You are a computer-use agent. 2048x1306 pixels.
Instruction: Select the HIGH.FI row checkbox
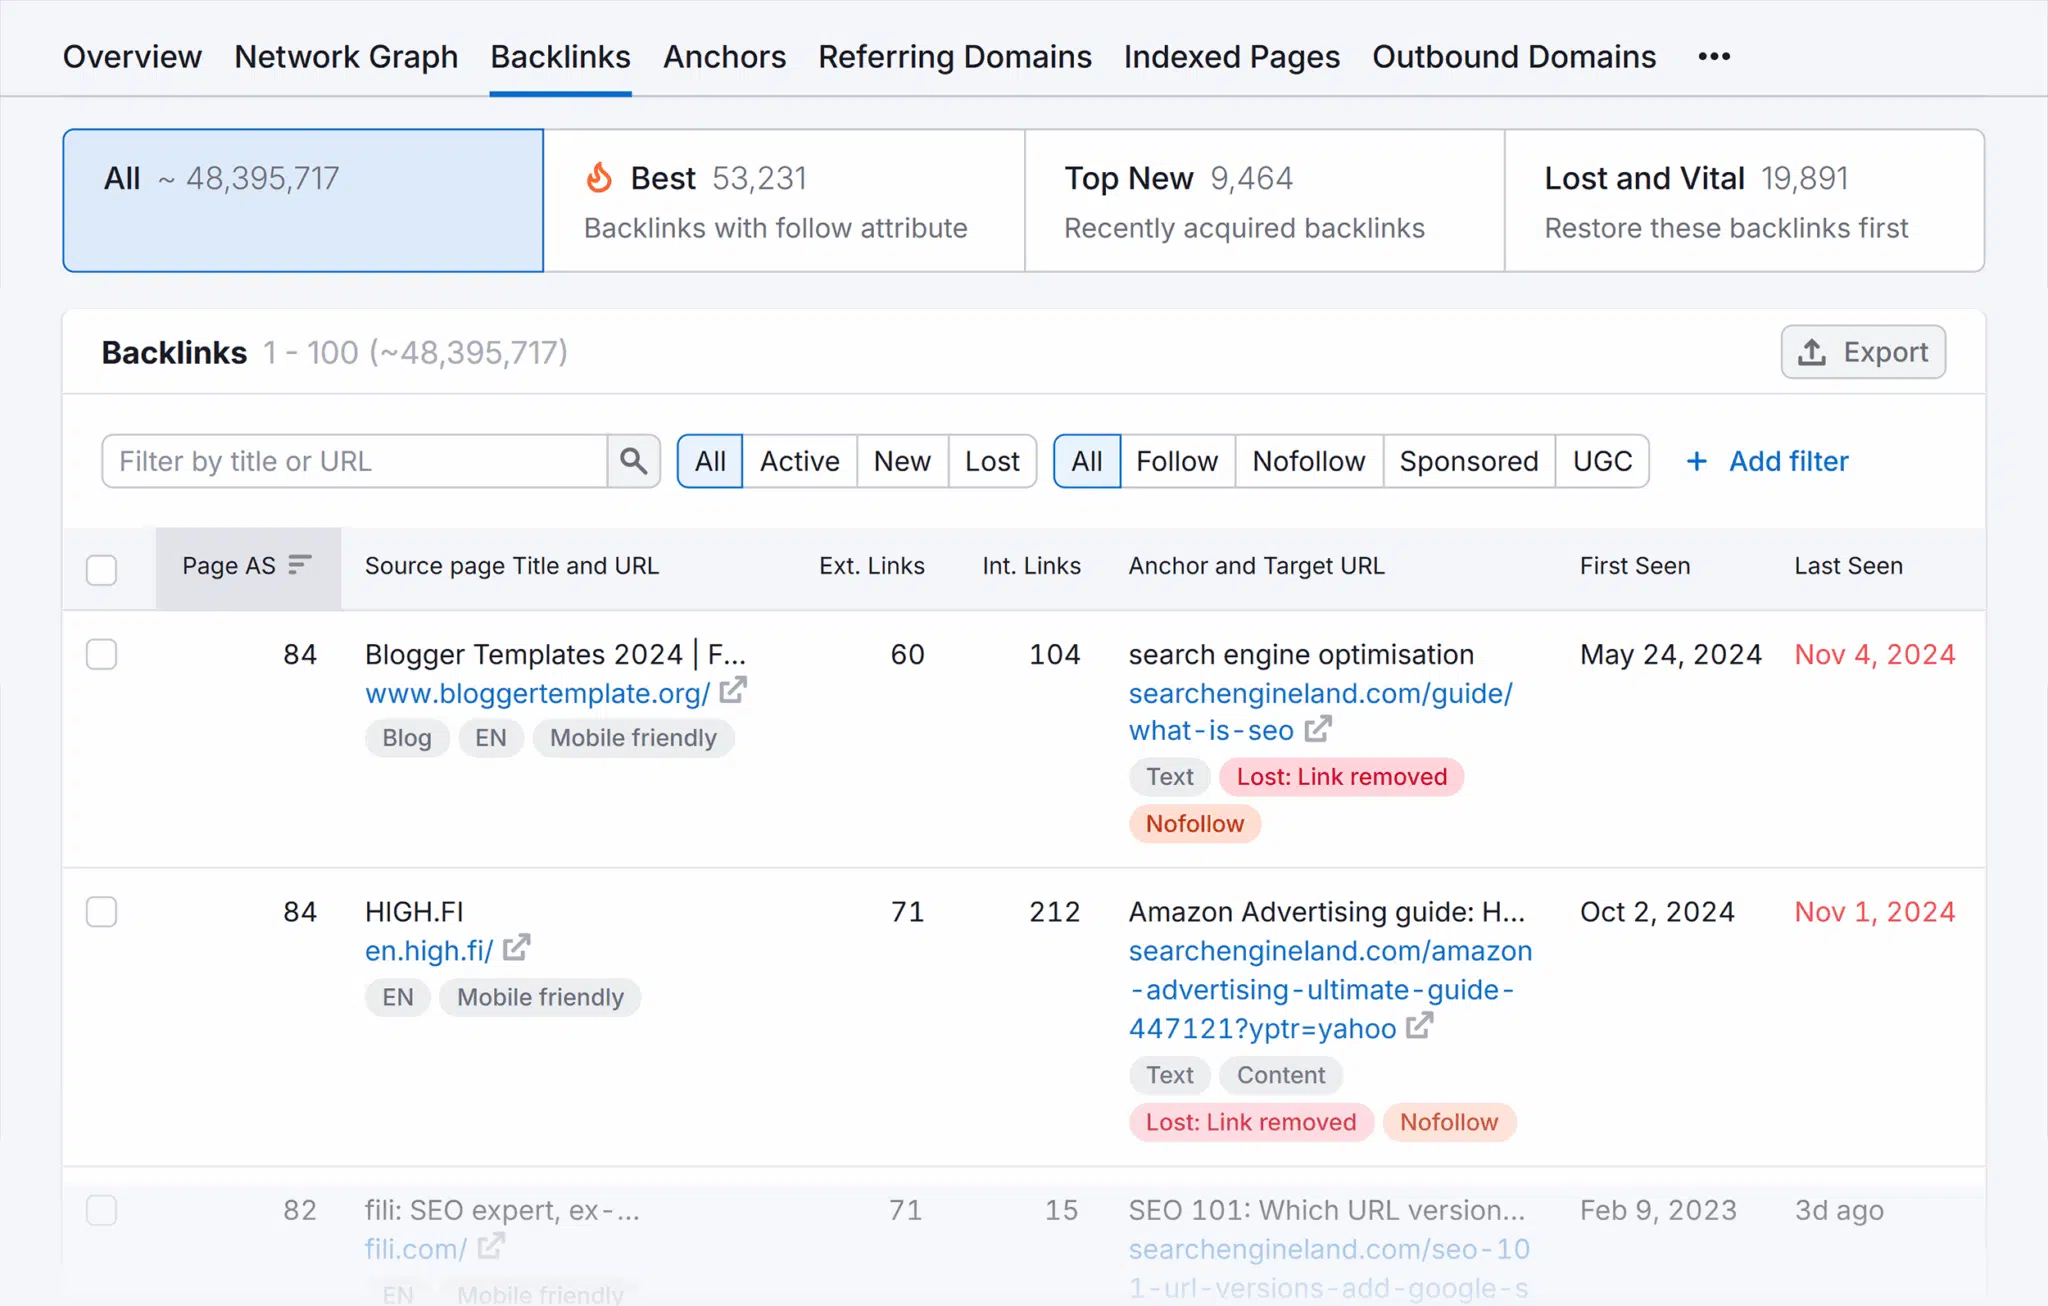coord(102,911)
